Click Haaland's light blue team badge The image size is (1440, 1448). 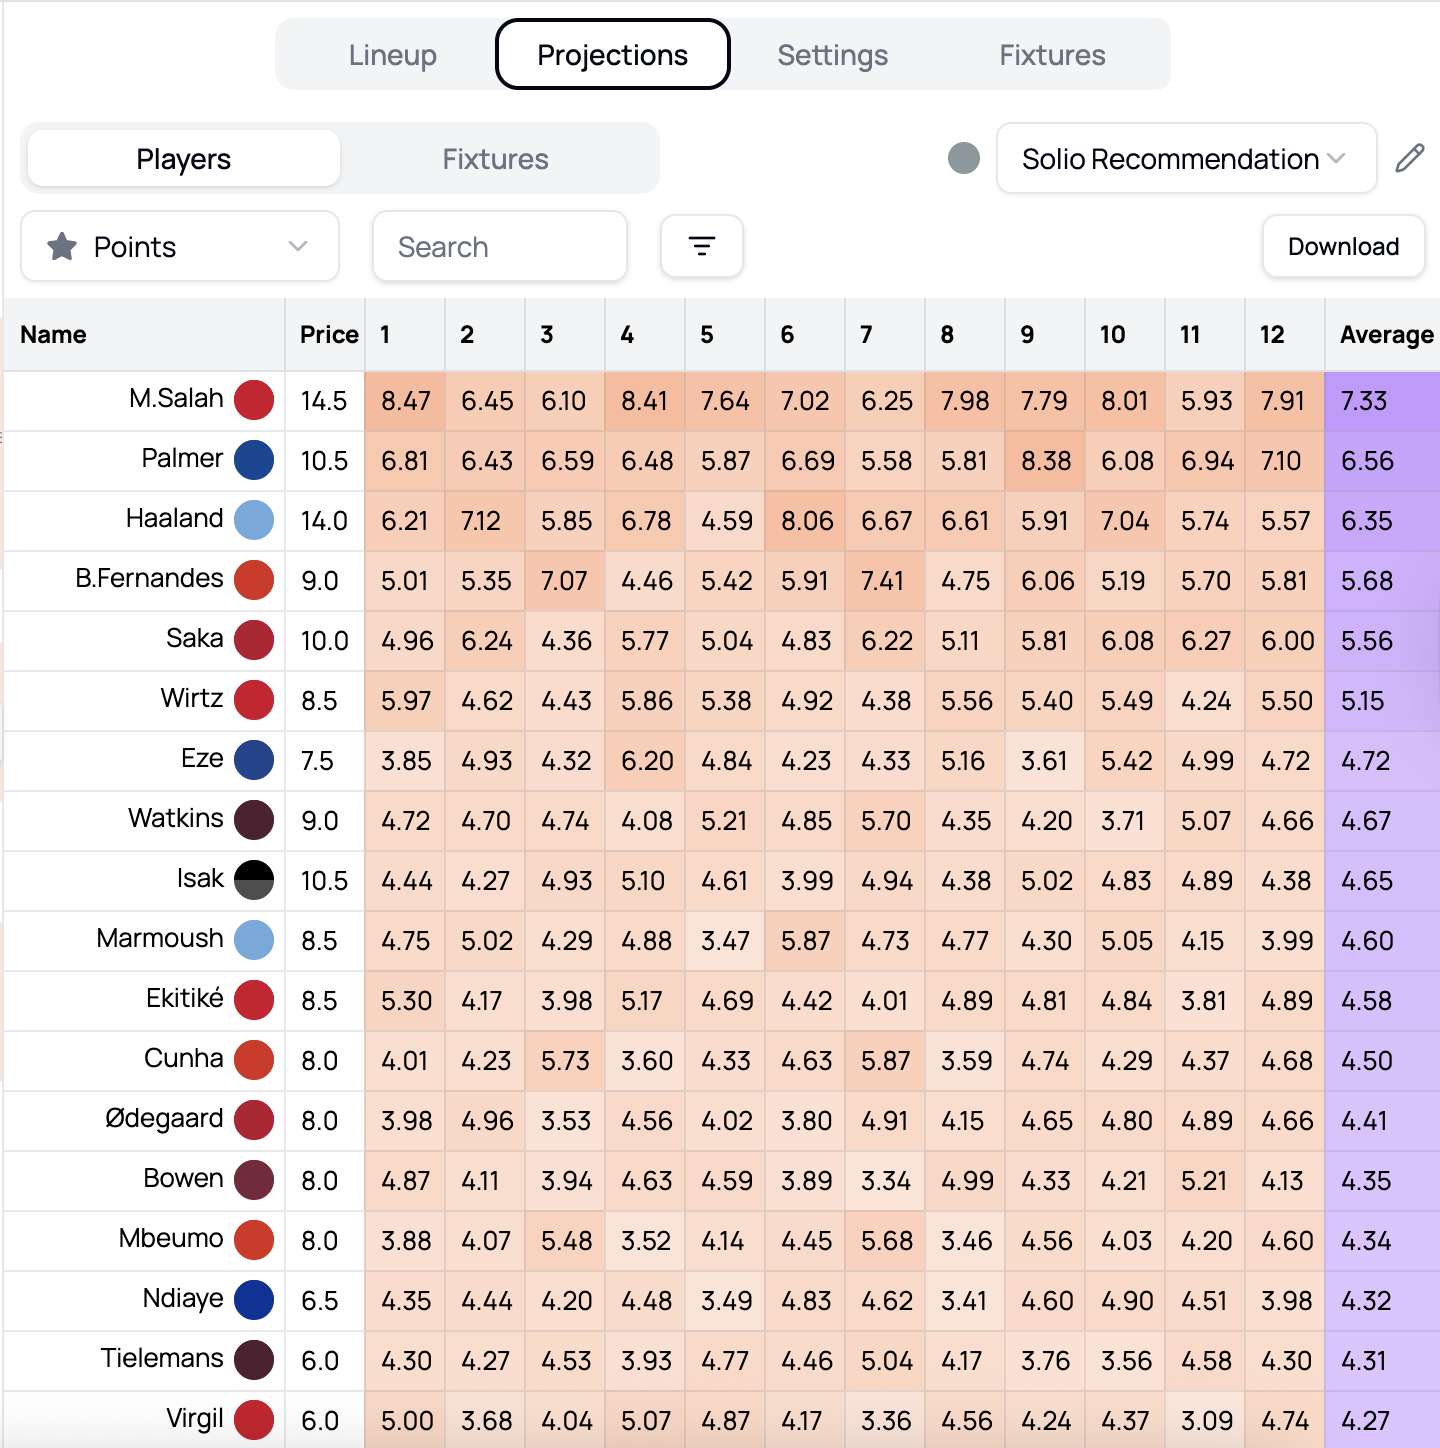pyautogui.click(x=254, y=519)
